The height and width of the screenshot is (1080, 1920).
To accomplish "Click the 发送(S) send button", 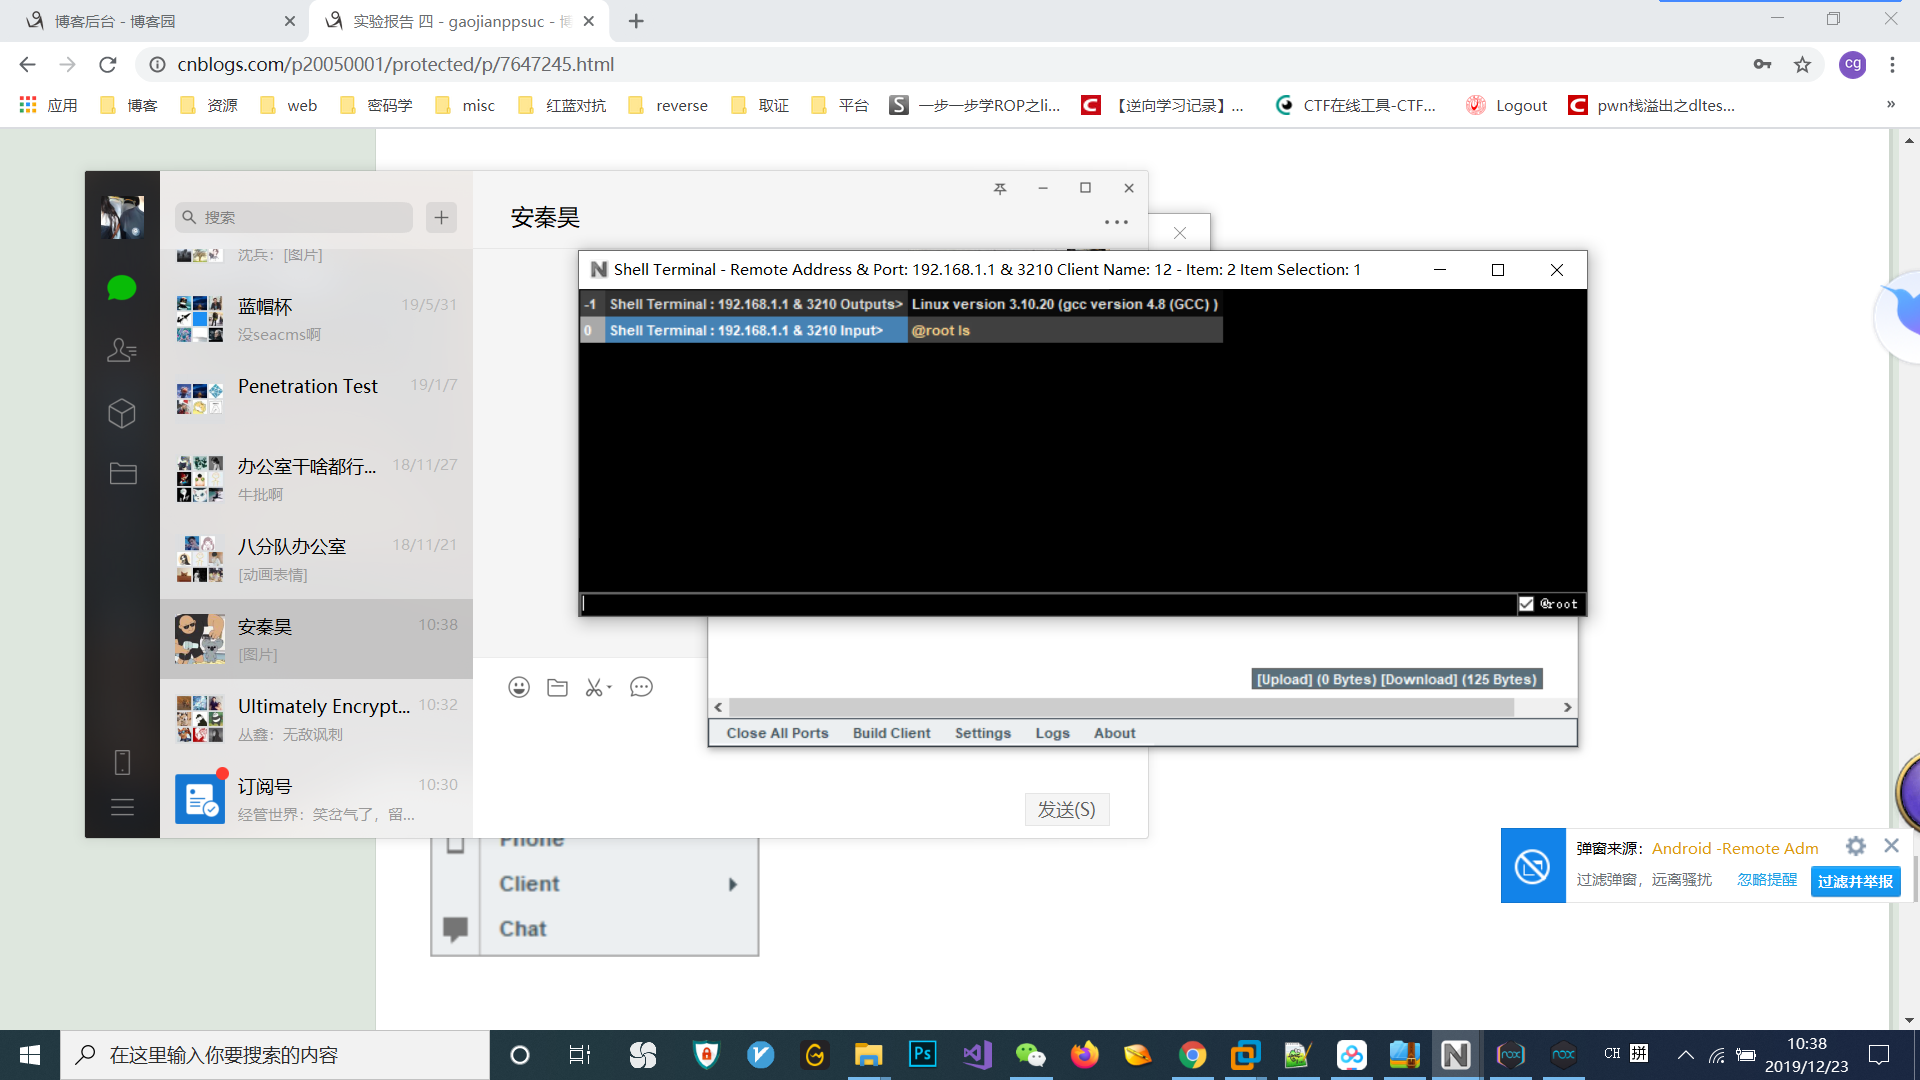I will 1066,810.
